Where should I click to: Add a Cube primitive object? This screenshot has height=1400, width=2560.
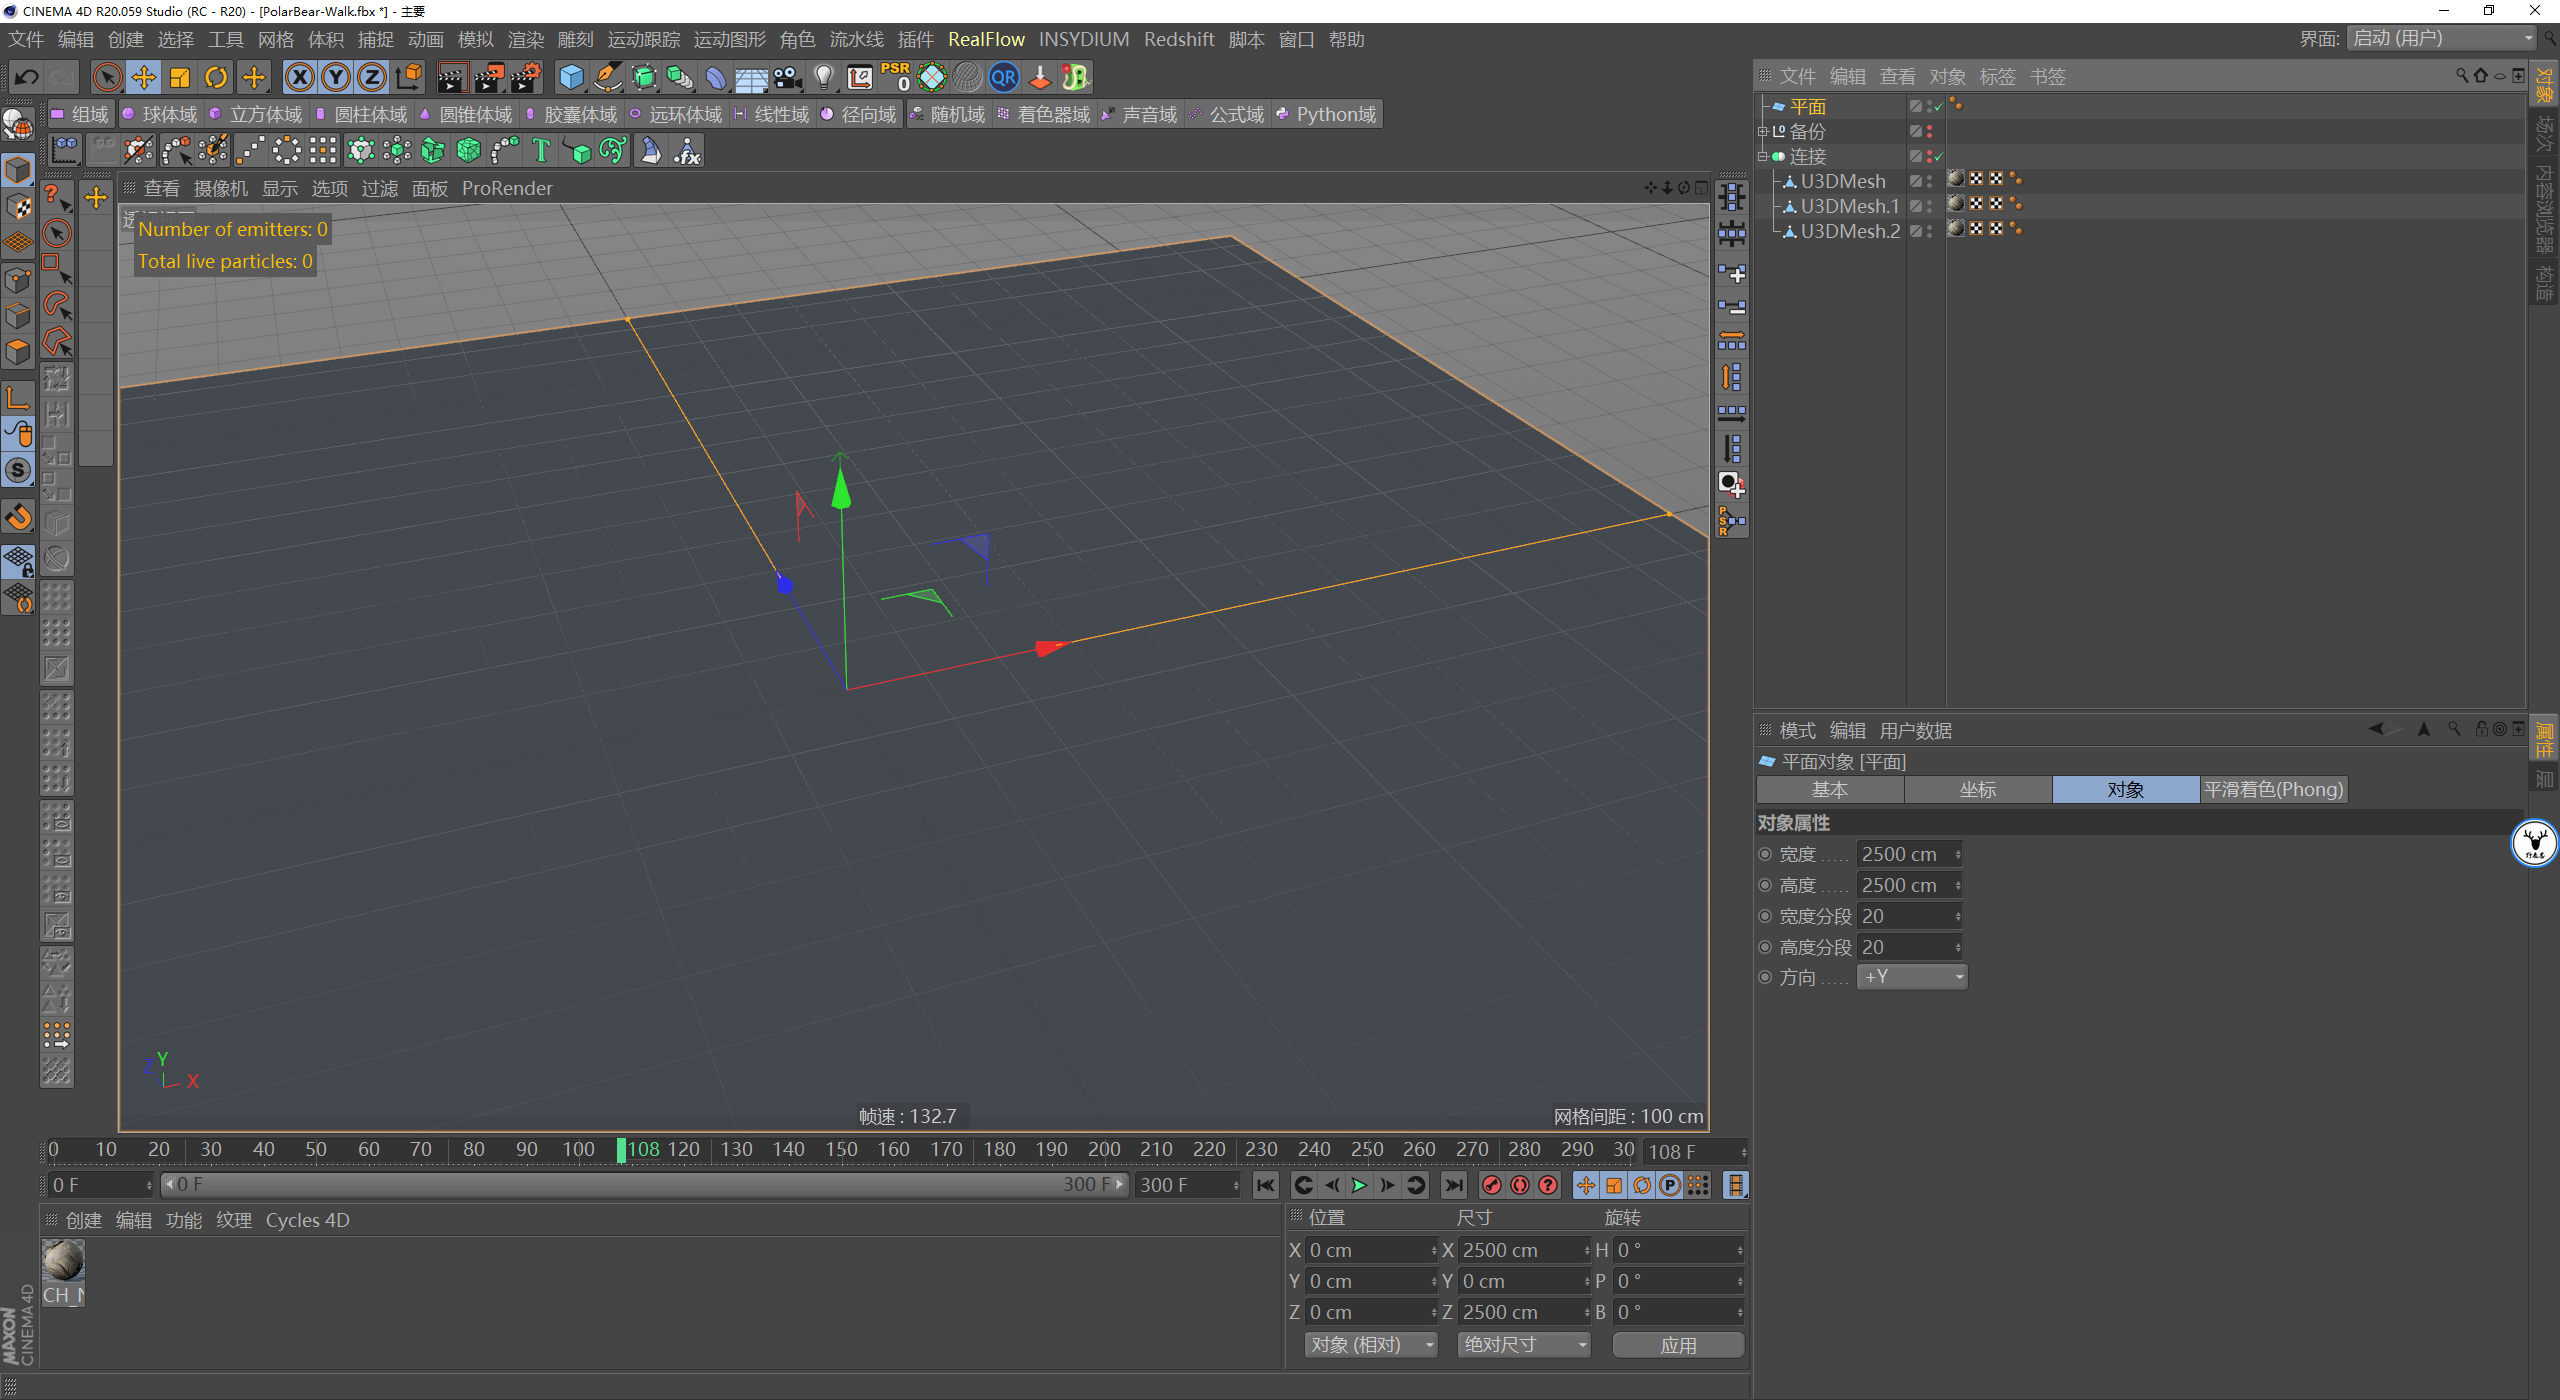tap(571, 77)
